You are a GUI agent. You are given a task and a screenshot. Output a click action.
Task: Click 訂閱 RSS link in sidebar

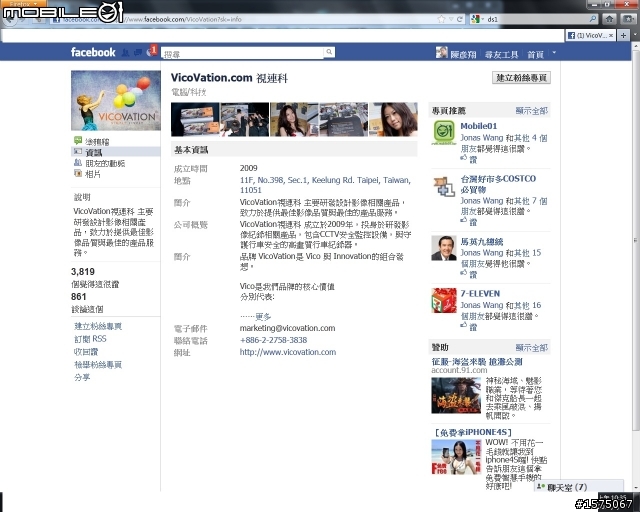click(x=90, y=339)
